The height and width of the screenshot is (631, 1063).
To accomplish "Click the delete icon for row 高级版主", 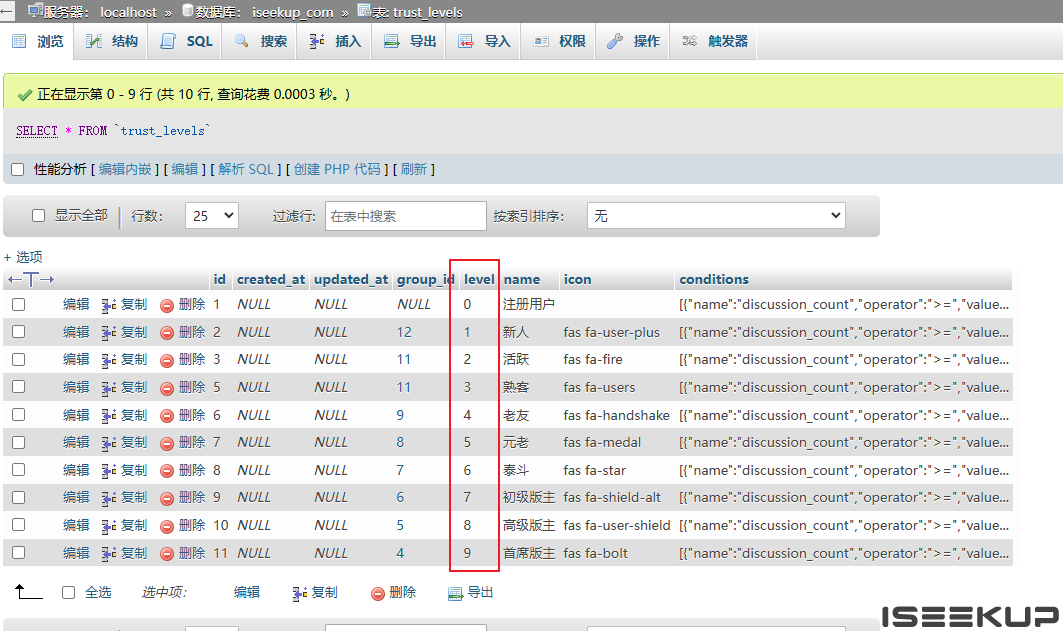I will 167,527.
